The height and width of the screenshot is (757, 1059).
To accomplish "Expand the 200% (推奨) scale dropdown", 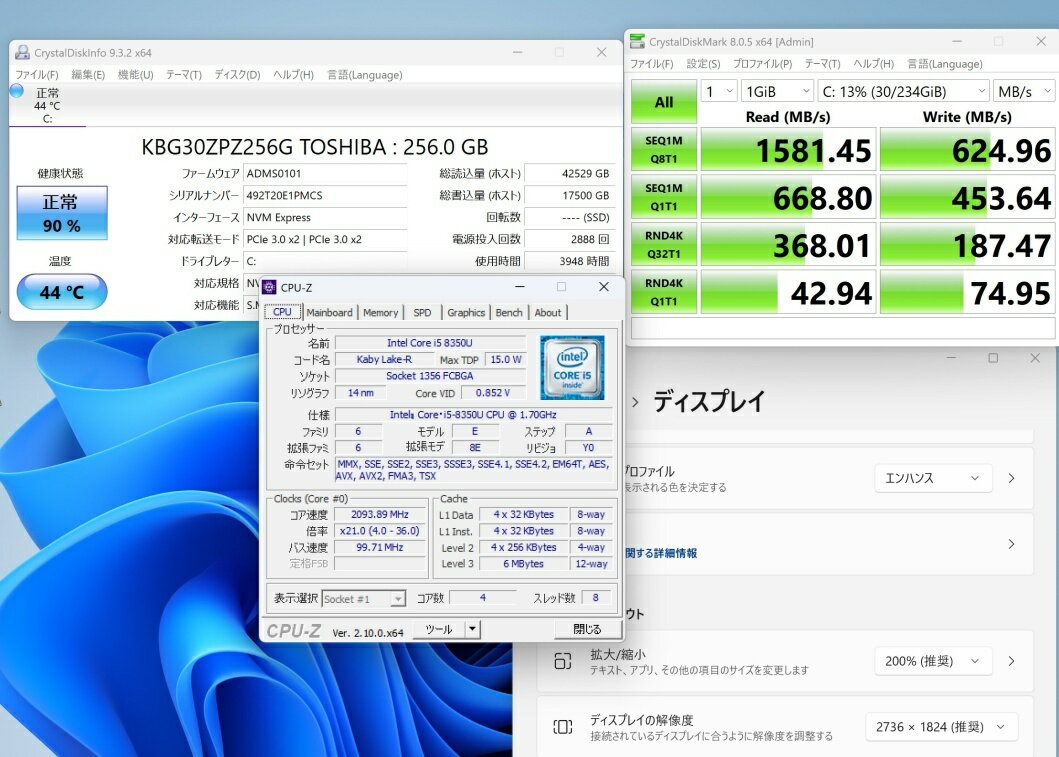I will click(x=932, y=661).
